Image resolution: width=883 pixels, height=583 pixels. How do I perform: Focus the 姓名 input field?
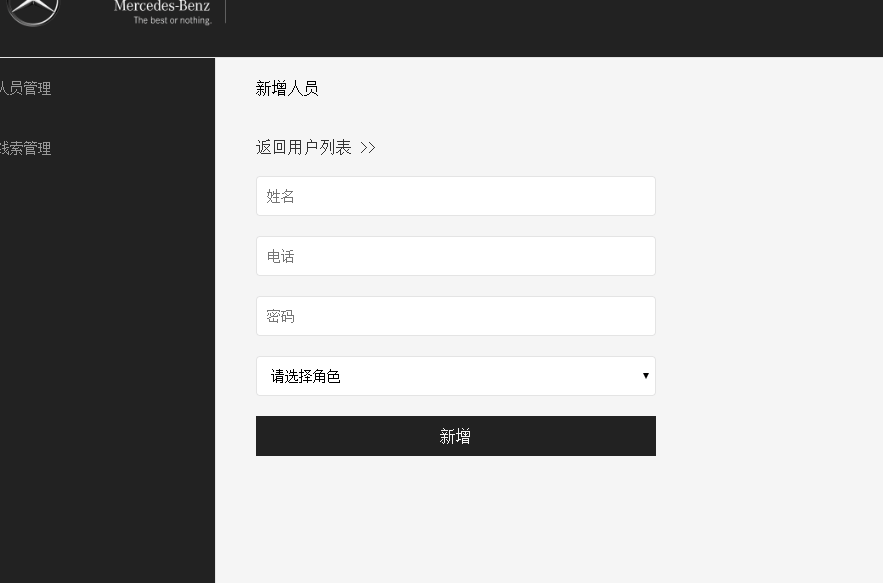[455, 196]
